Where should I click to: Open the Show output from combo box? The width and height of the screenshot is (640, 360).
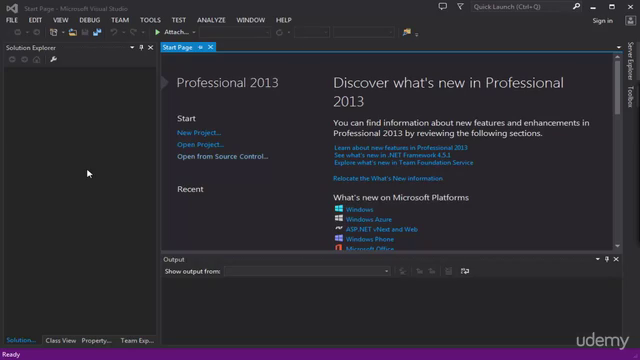[307, 271]
